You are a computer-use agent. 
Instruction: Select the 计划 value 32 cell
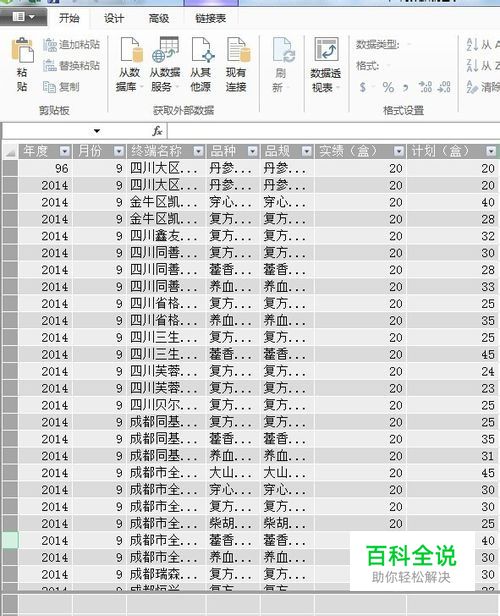(452, 236)
